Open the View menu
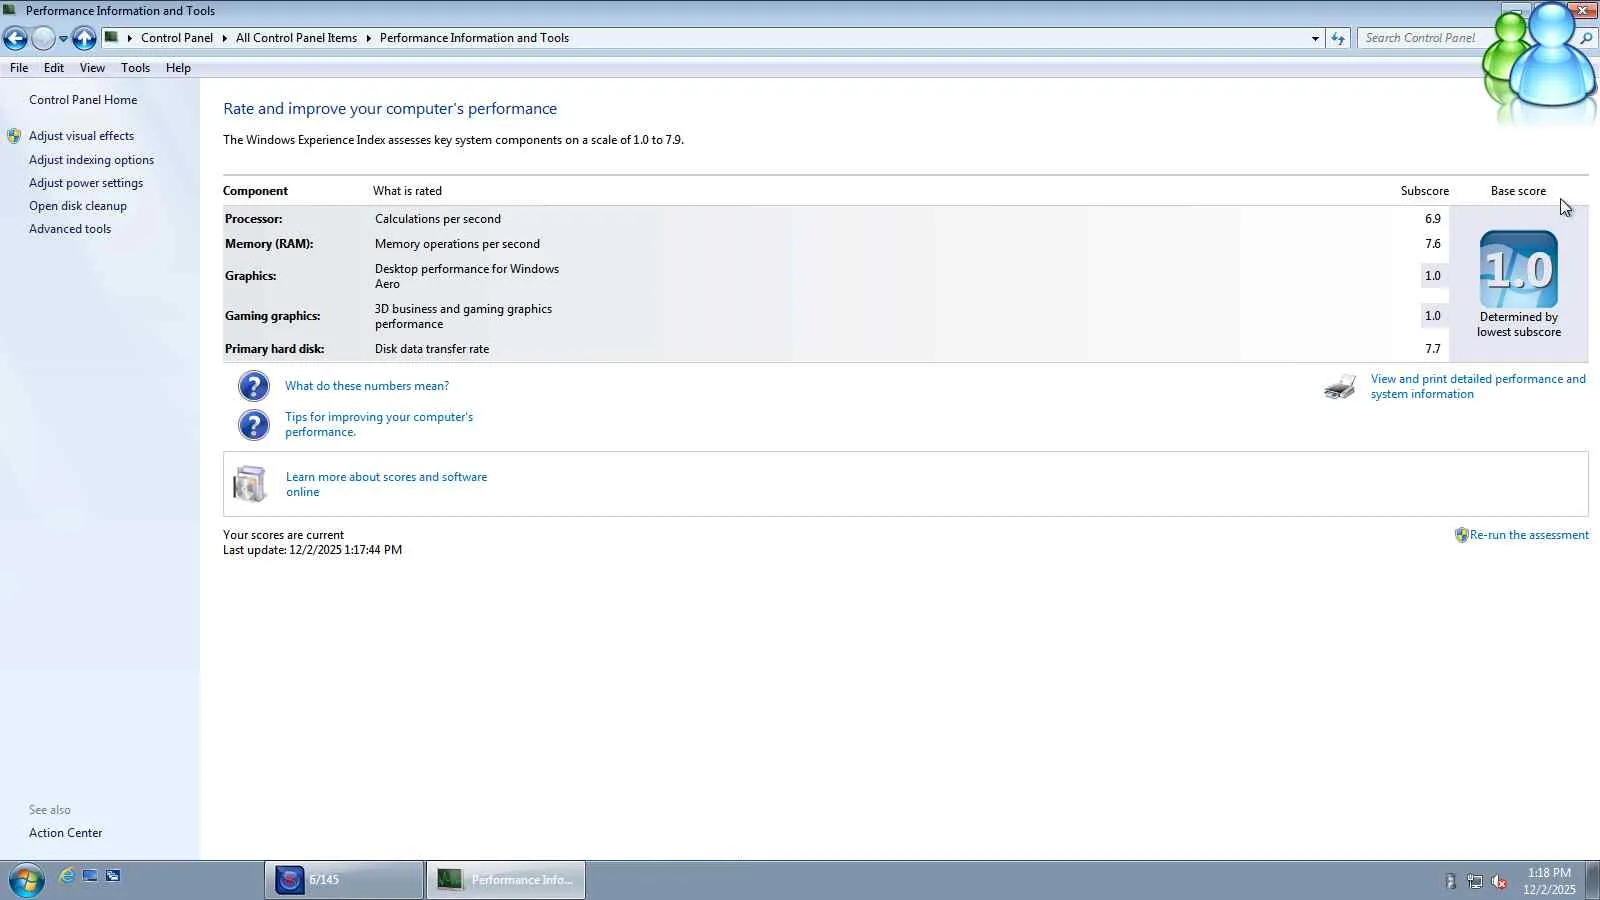 pyautogui.click(x=92, y=68)
